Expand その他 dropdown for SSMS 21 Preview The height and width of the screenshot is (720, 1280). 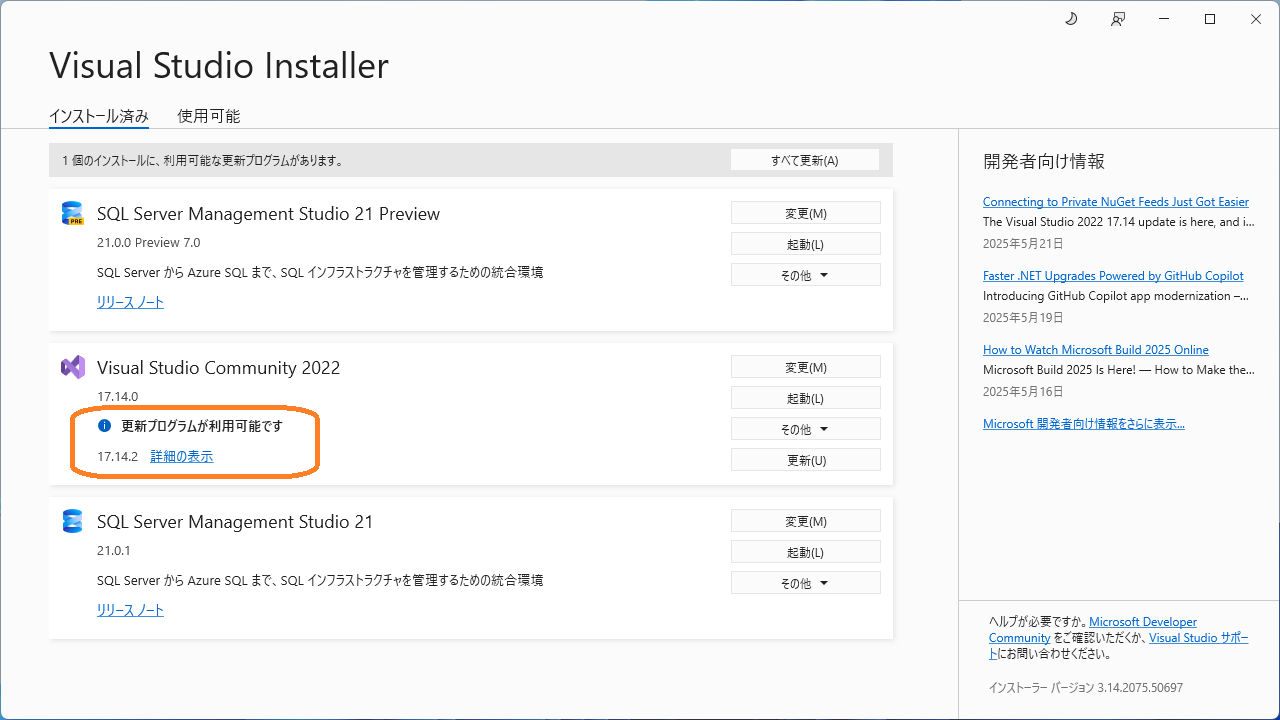806,275
